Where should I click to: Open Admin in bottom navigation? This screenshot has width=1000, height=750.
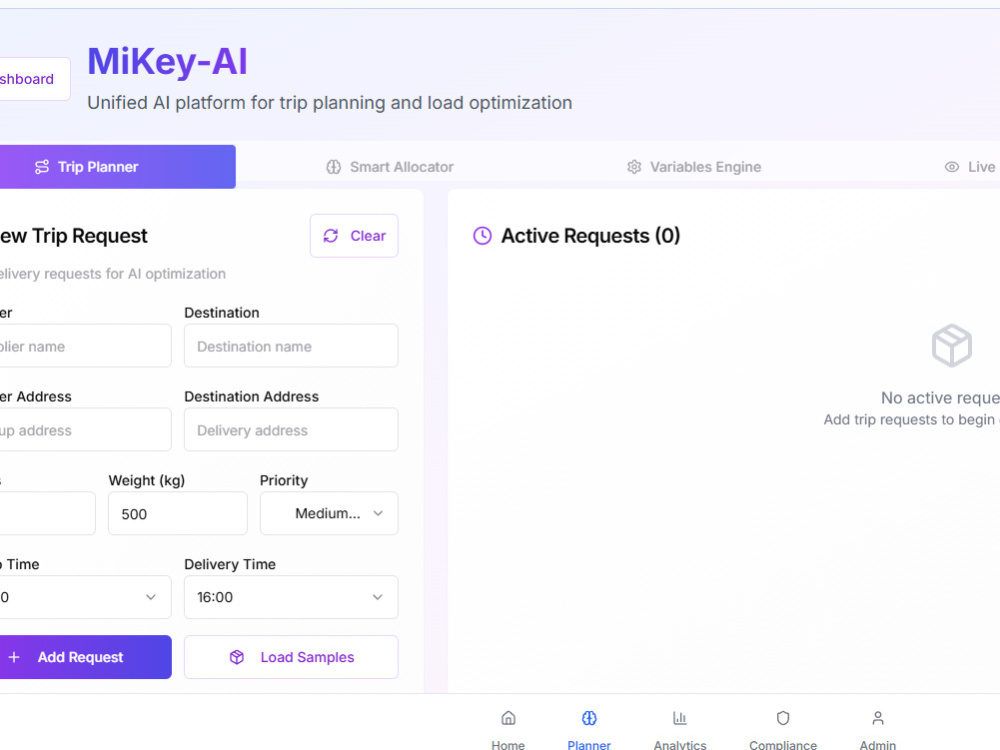coord(878,730)
